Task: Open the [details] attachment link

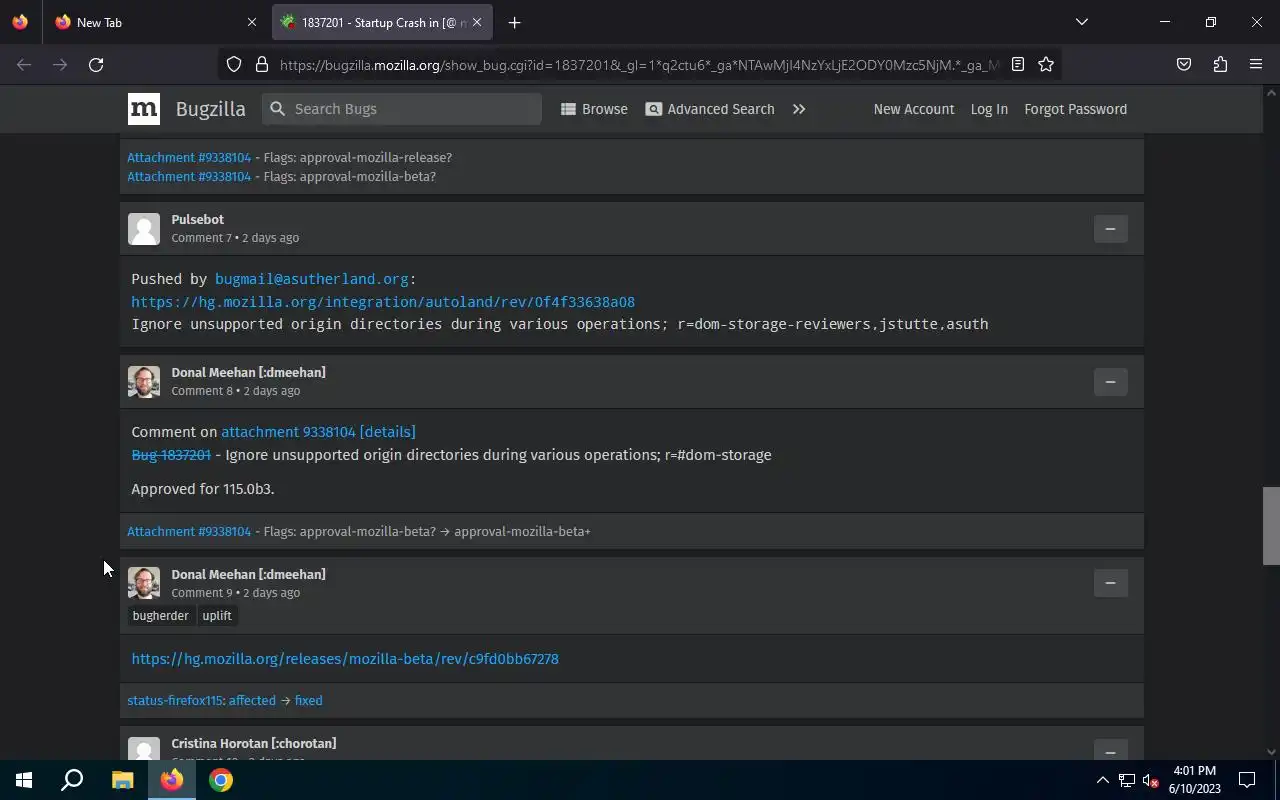Action: pyautogui.click(x=387, y=432)
